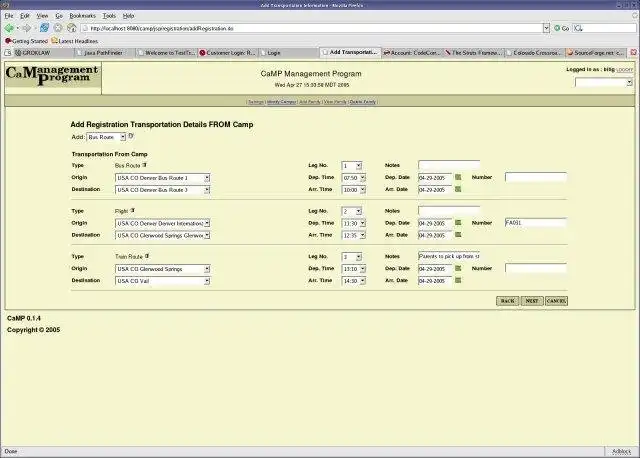Click the Bus Route Number input field

coord(536,177)
